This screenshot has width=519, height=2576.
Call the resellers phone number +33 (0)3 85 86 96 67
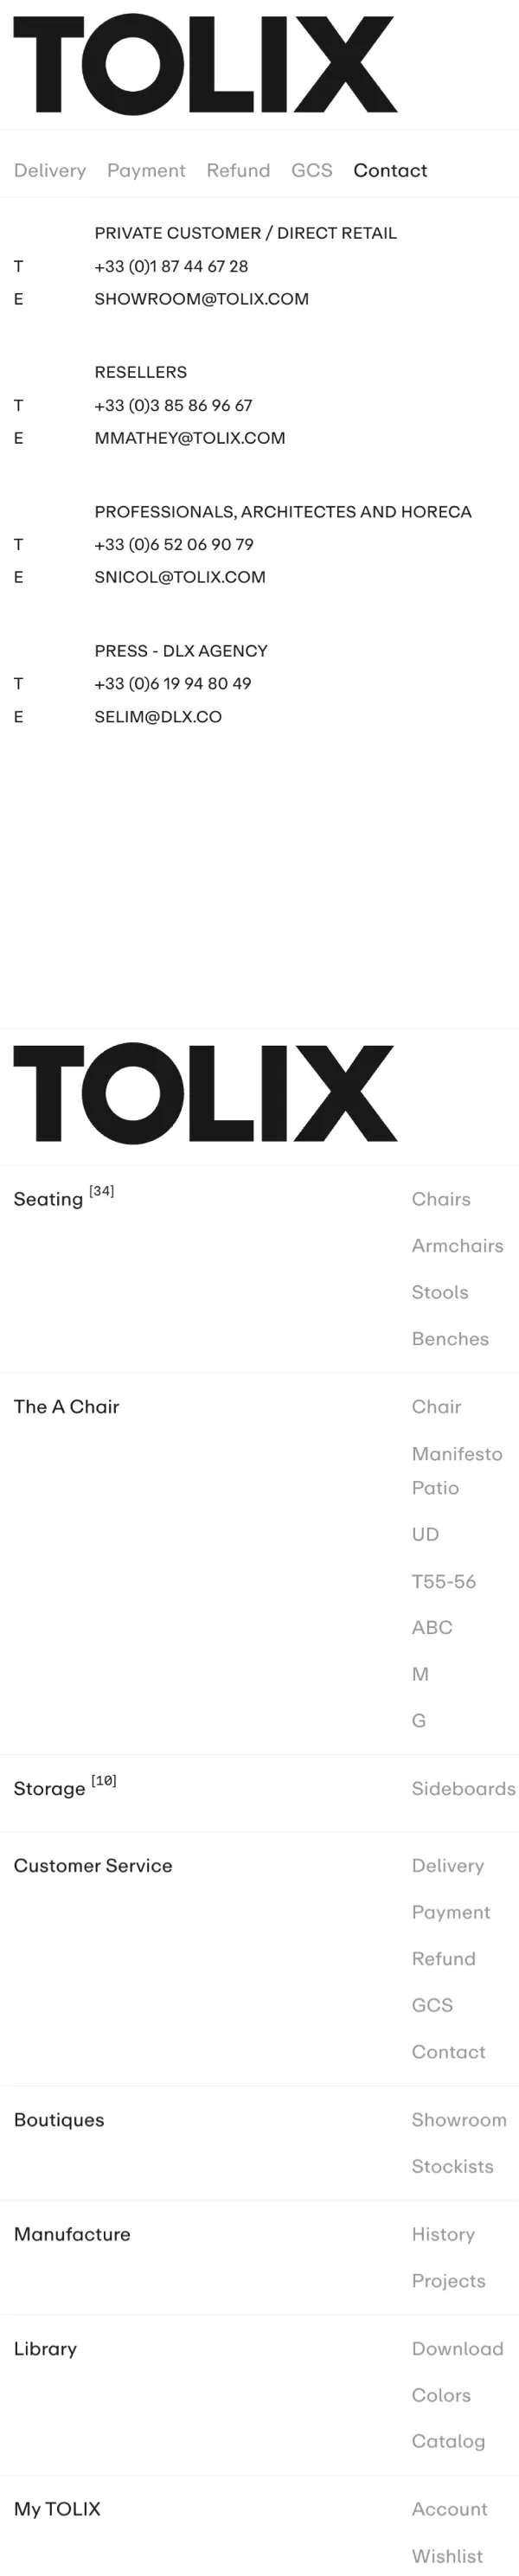click(x=173, y=405)
